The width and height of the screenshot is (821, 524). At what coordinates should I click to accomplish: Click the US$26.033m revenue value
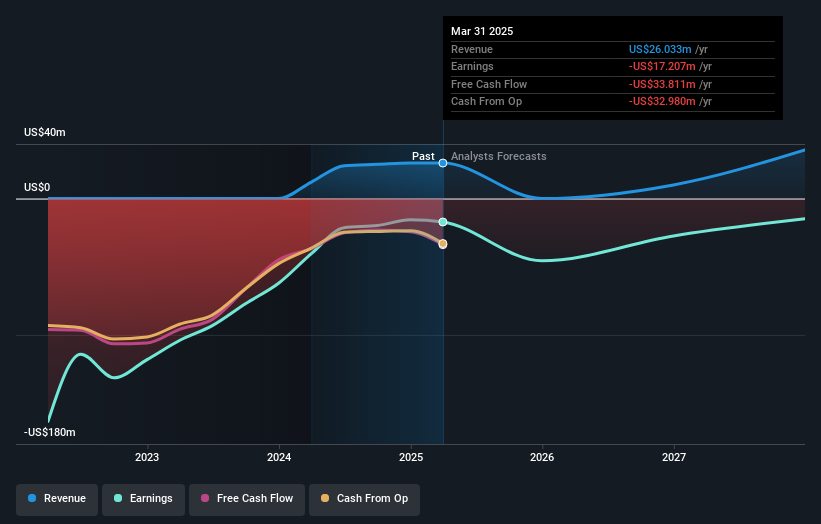[660, 49]
